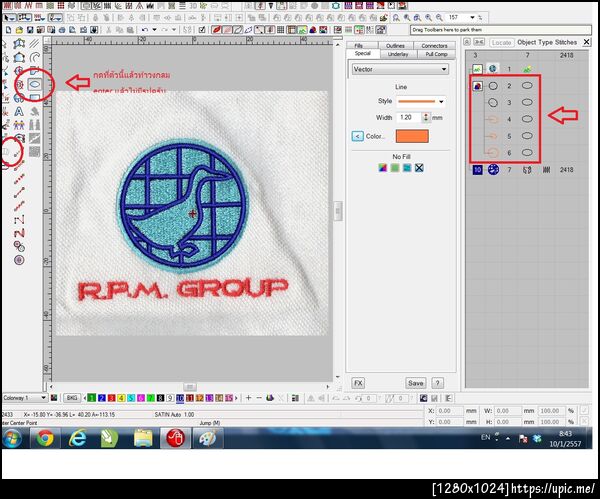600x499 pixels.
Task: Click the Undo arrow icon
Action: pyautogui.click(x=145, y=30)
